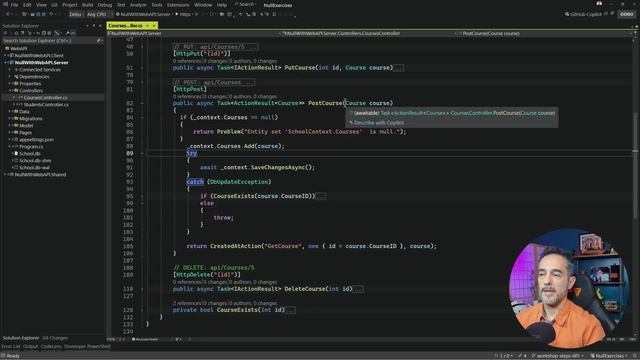Image resolution: width=640 pixels, height=360 pixels.
Task: Open the PostCourse member navigation dropdown
Action: click(x=543, y=33)
